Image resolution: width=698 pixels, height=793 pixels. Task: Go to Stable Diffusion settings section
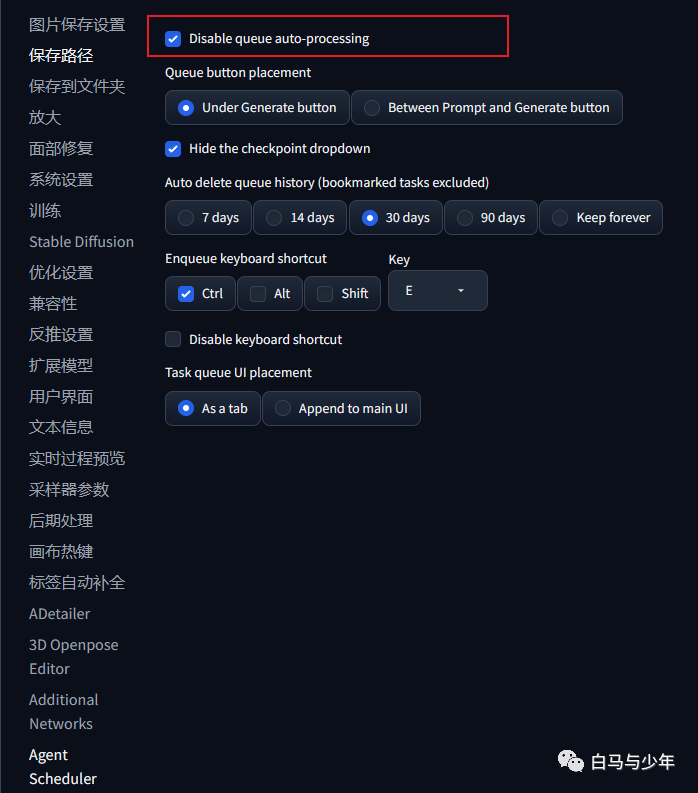tap(81, 242)
